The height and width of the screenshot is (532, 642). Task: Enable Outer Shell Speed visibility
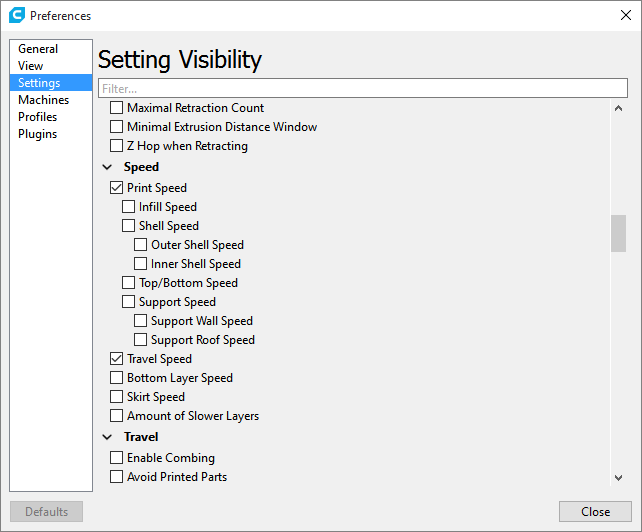(x=140, y=245)
